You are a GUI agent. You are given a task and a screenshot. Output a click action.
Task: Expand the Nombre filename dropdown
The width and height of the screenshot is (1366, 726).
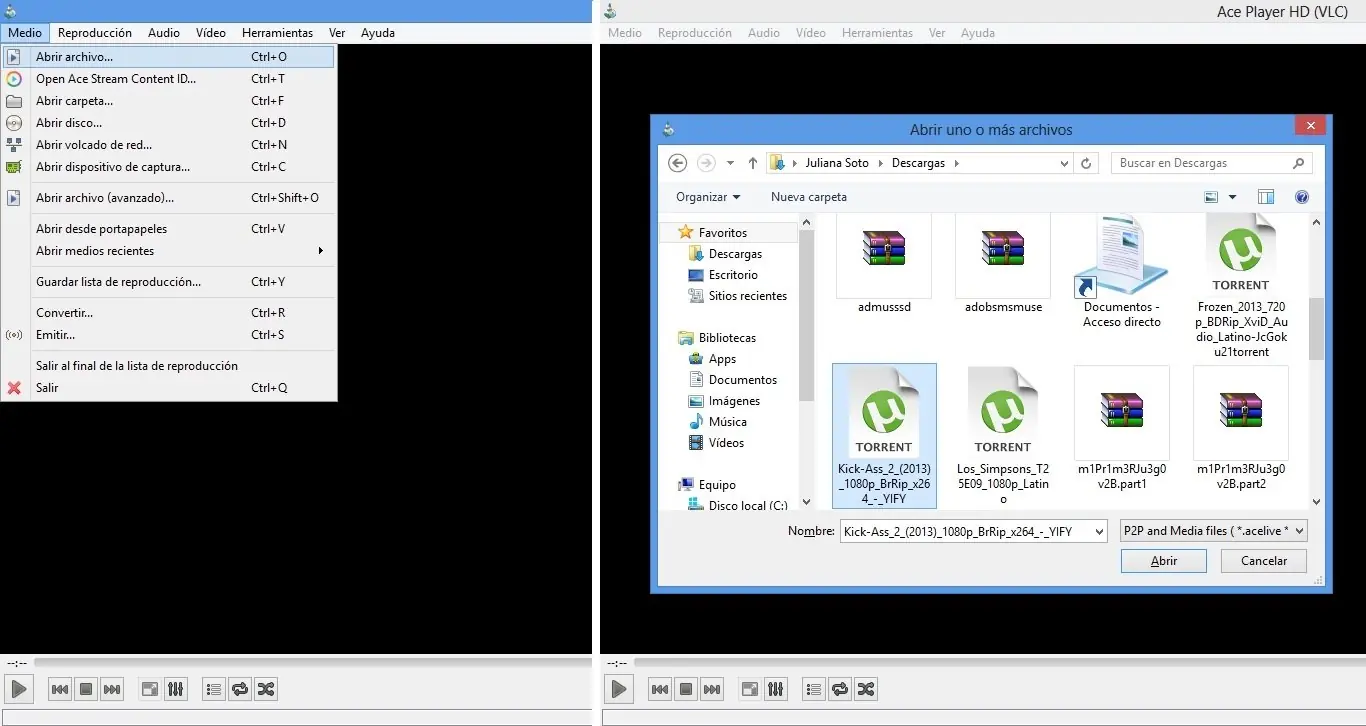coord(1098,531)
